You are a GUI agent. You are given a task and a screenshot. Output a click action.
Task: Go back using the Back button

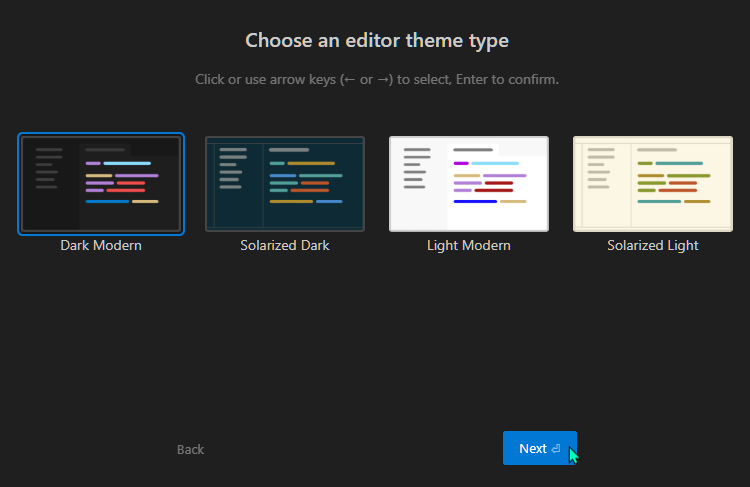[190, 449]
